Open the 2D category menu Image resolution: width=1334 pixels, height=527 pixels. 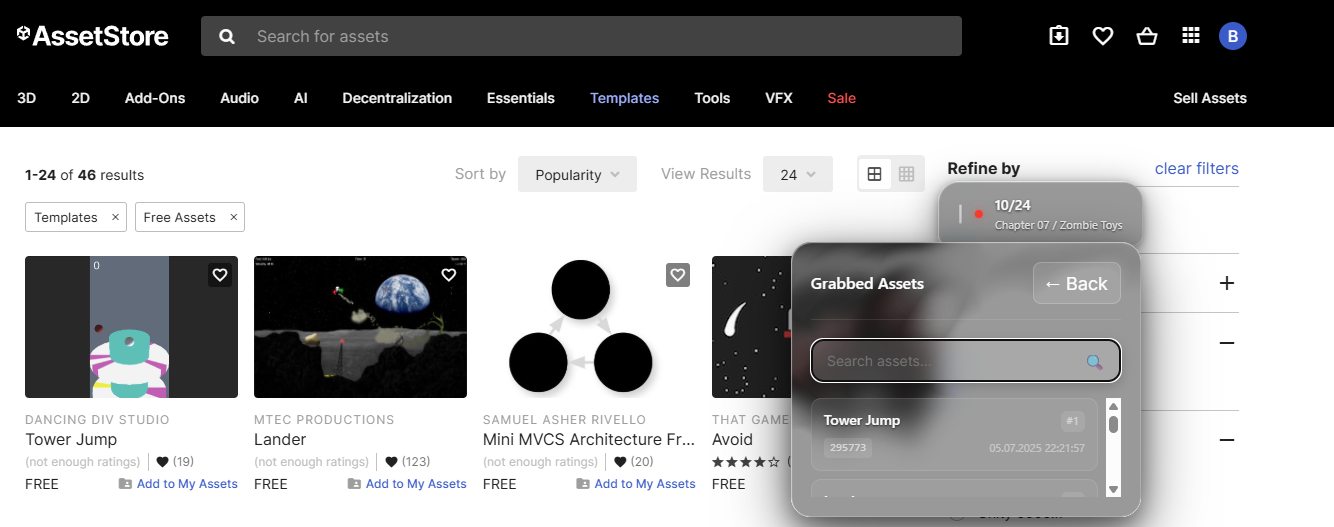(81, 98)
